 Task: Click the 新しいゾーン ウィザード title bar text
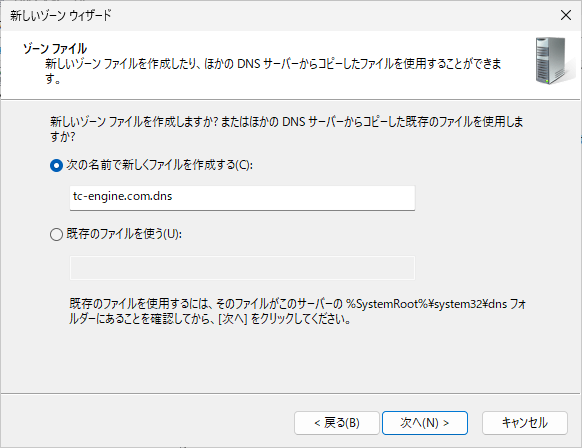61,16
